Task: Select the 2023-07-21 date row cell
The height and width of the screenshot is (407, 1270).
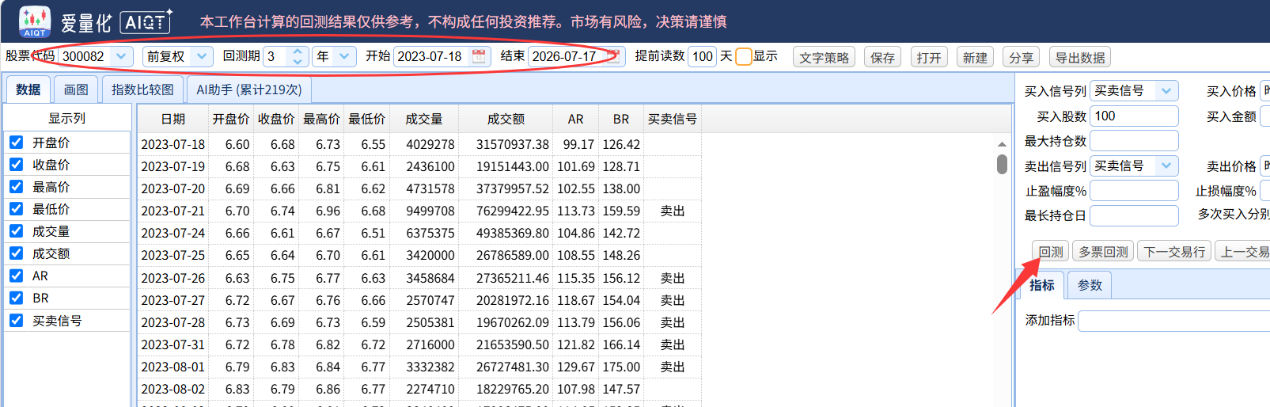Action: pyautogui.click(x=172, y=210)
